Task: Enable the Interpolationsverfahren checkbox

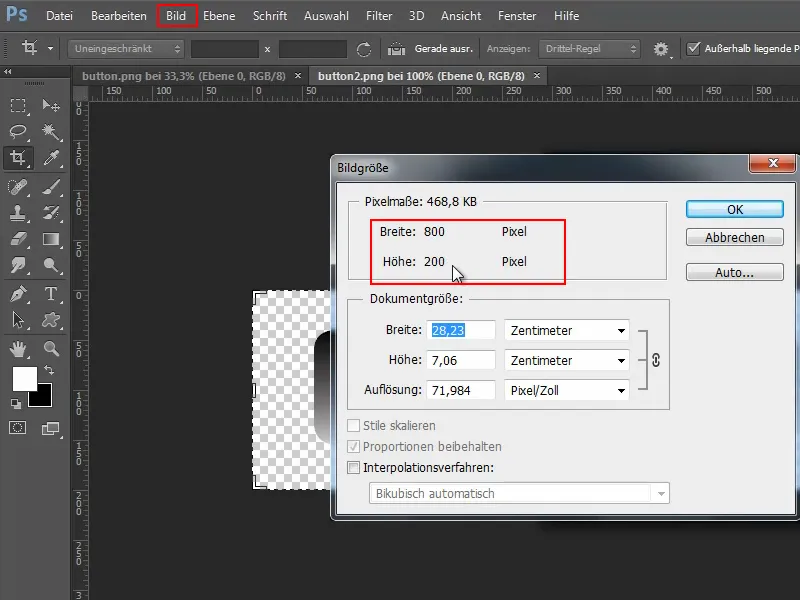Action: tap(354, 466)
